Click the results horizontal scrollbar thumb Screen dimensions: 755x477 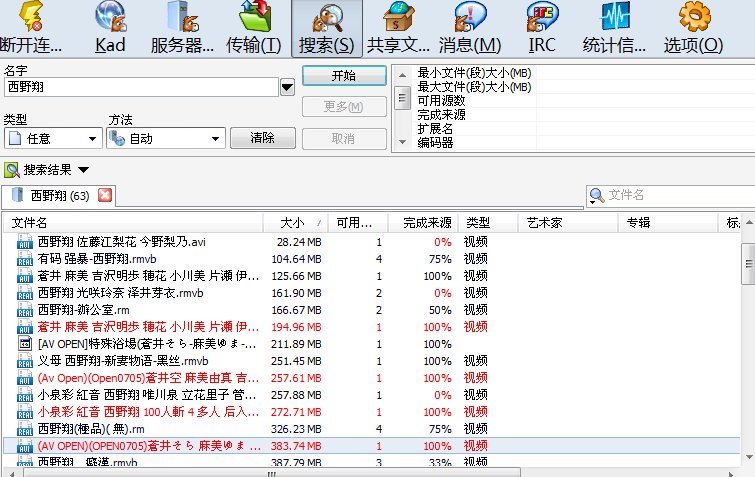click(272, 473)
